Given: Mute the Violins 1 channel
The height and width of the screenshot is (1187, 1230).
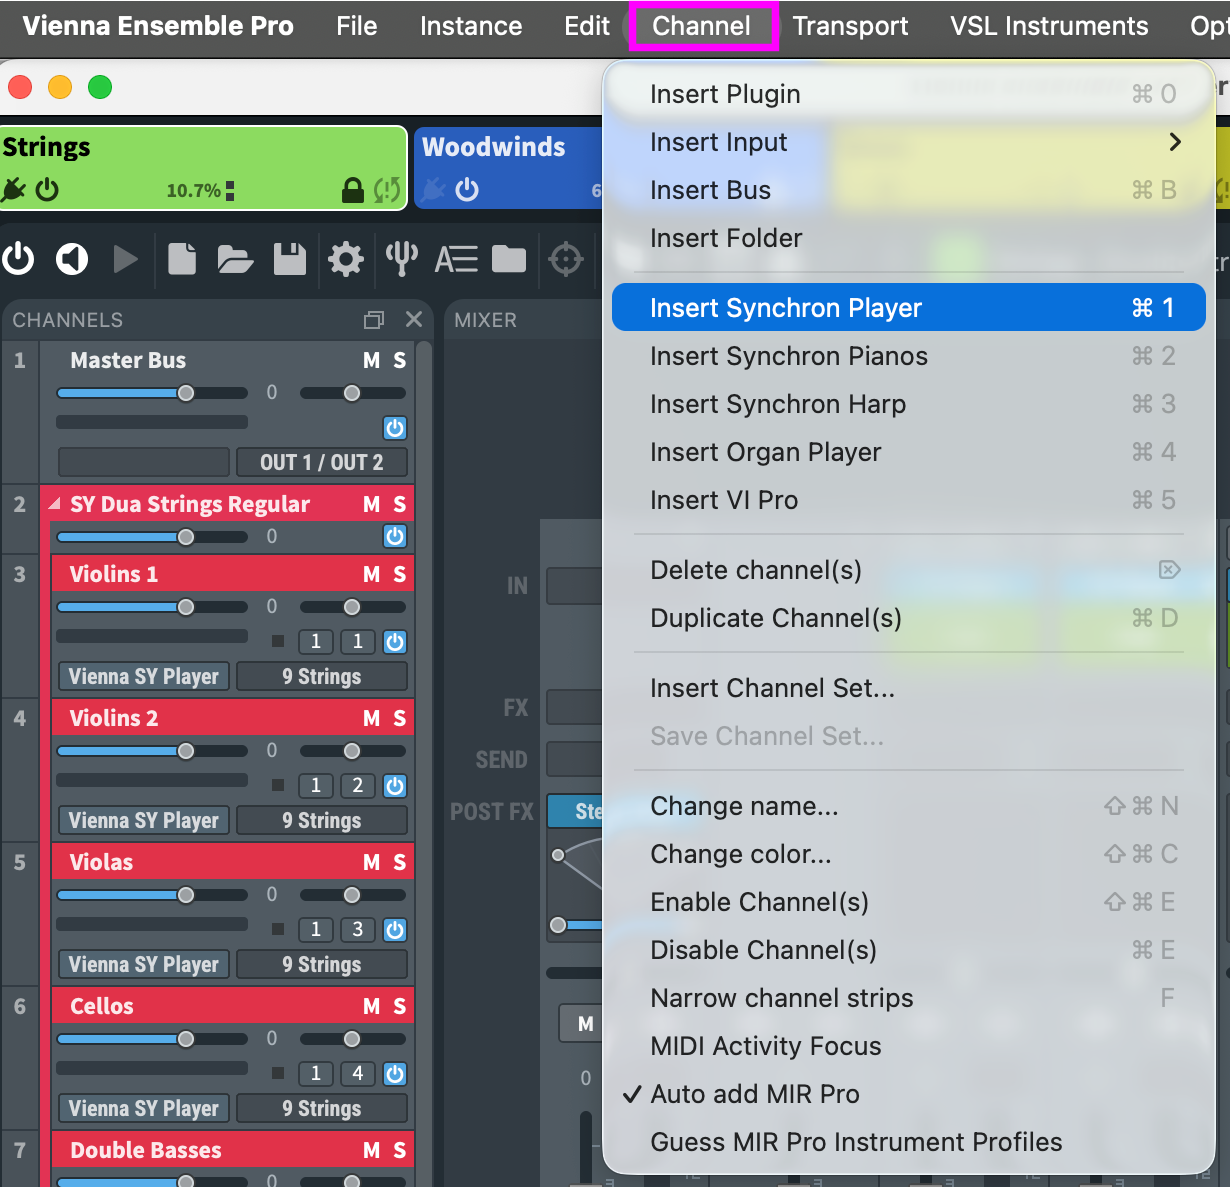Looking at the screenshot, I should pos(371,574).
